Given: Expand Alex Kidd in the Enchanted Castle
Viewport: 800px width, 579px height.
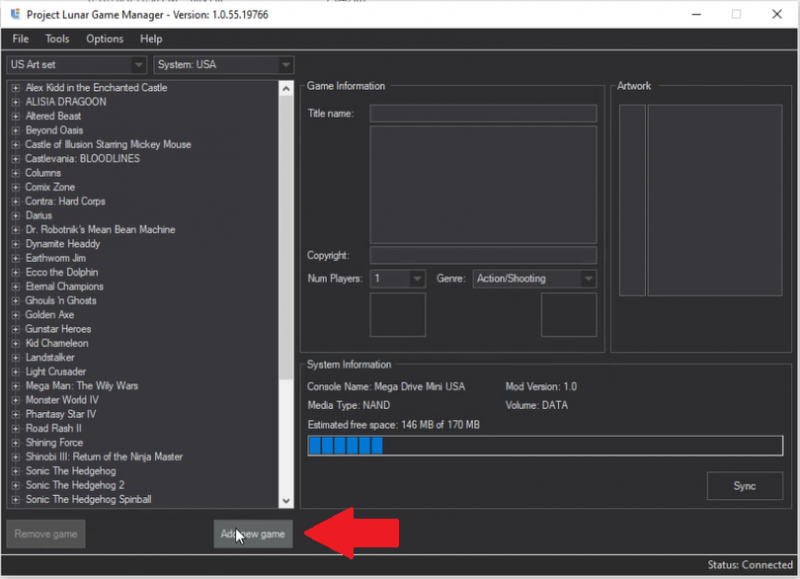Looking at the screenshot, I should 16,88.
